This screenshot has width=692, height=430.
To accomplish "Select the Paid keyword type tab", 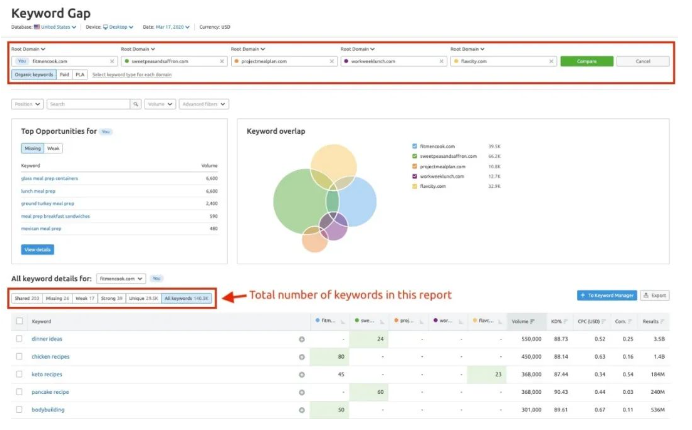I will [x=64, y=75].
